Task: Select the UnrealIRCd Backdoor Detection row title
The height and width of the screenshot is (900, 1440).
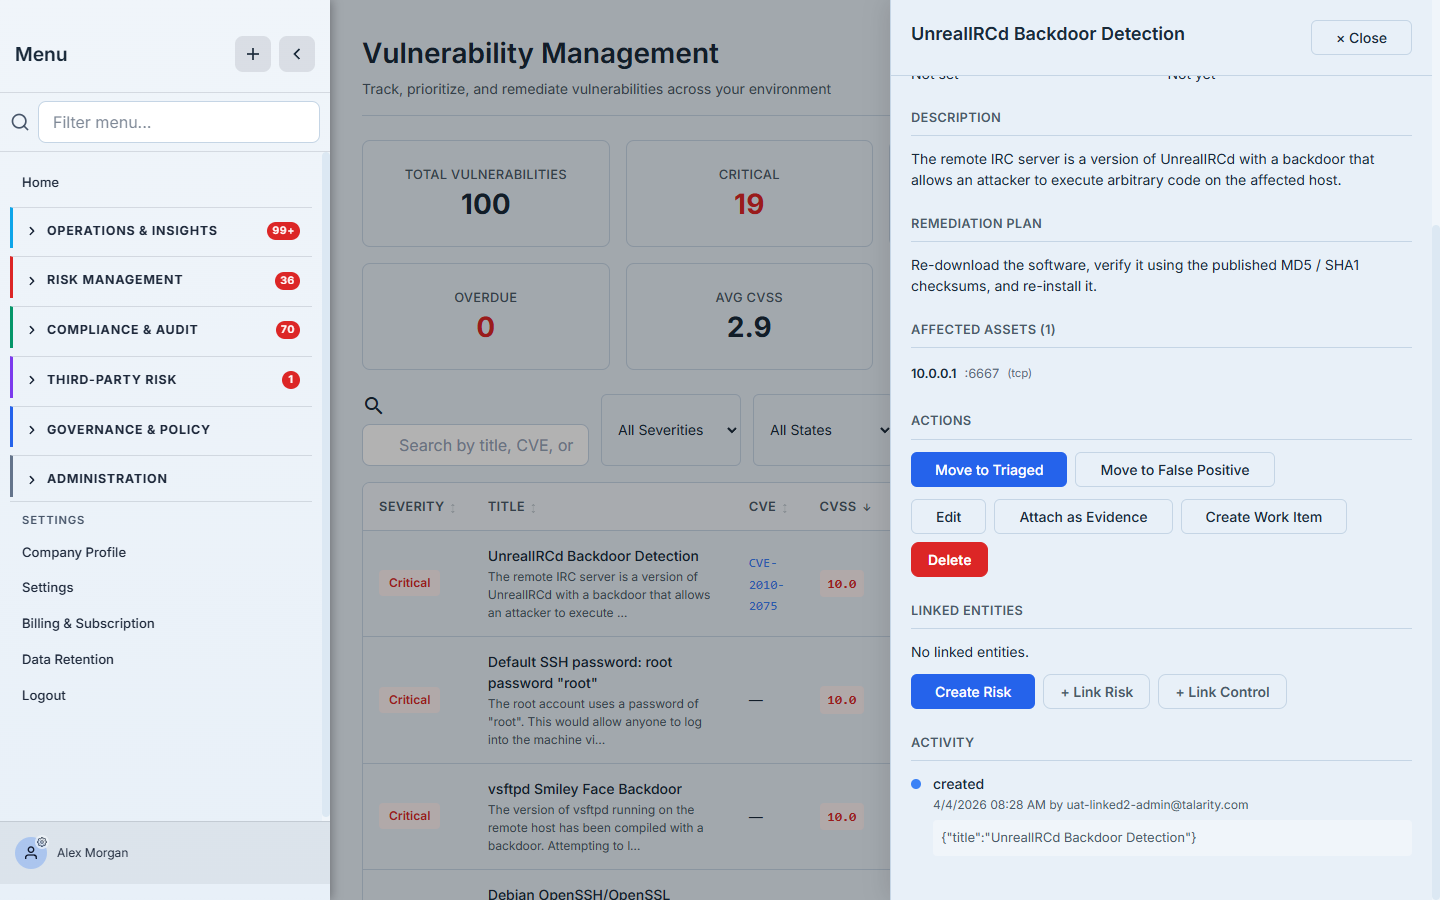Action: [x=593, y=556]
